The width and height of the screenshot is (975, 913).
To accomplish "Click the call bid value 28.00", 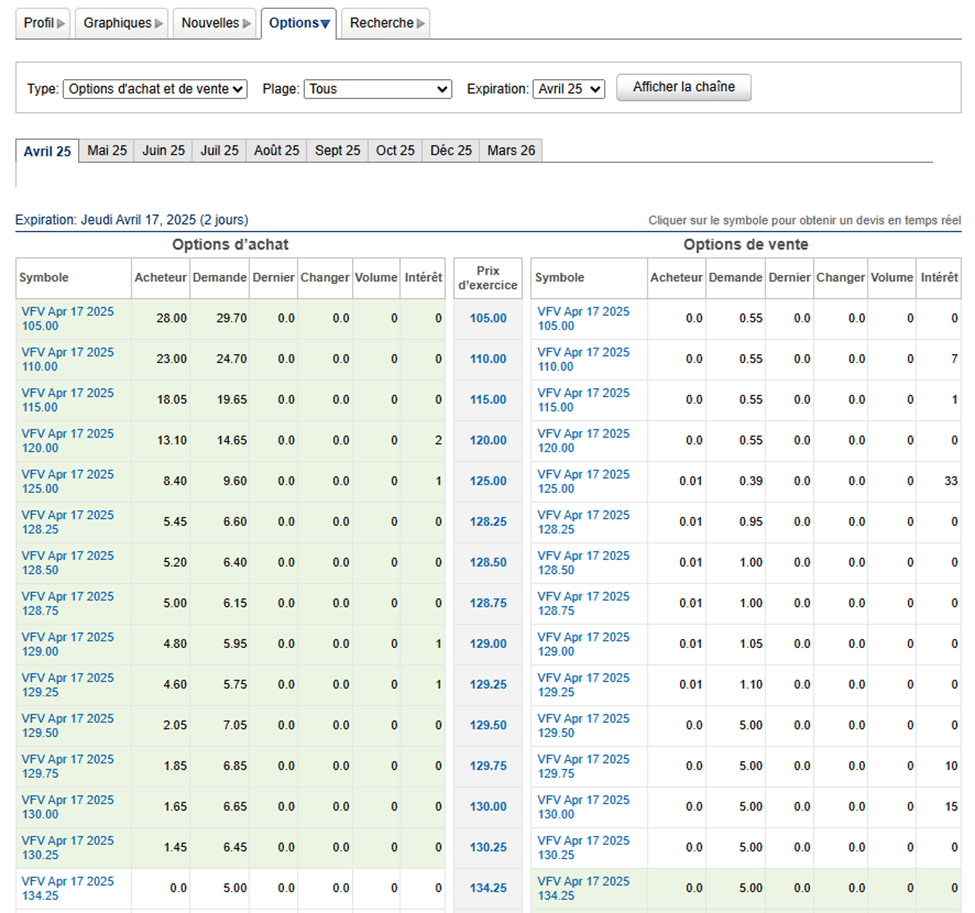I will (172, 318).
